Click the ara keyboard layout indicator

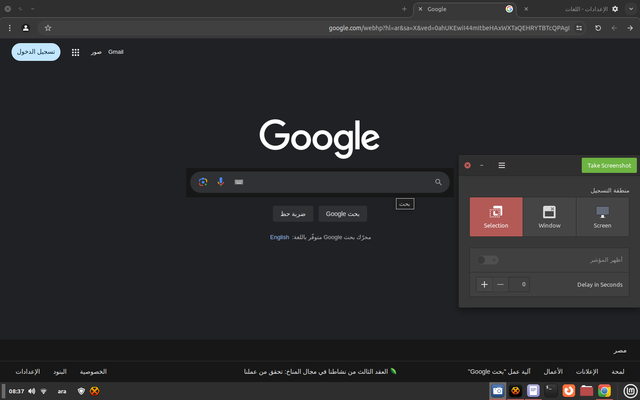tap(62, 391)
